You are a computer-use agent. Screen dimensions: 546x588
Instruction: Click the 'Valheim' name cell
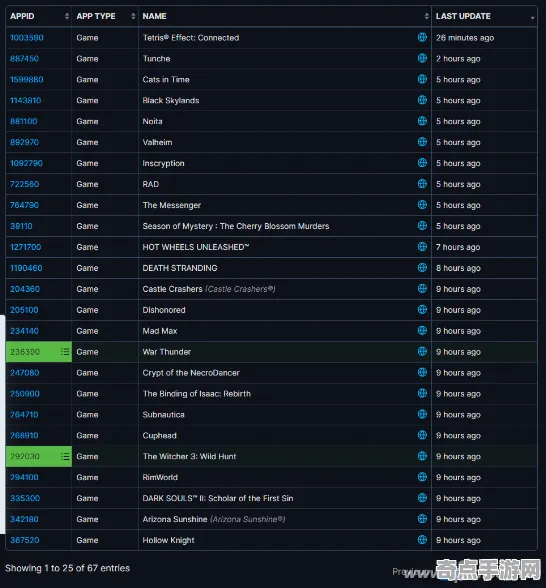285,142
